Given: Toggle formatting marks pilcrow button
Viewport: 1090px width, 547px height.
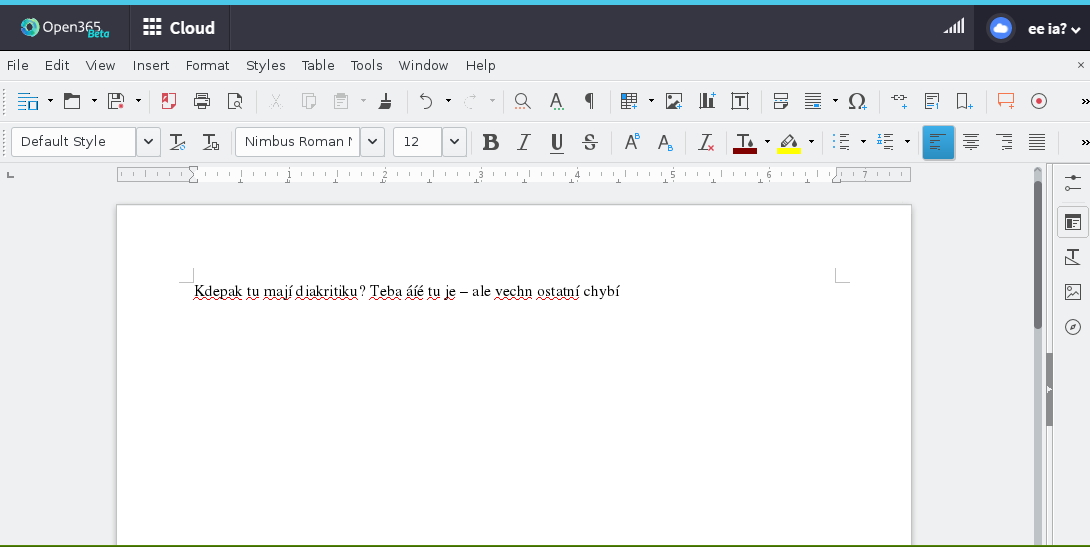Looking at the screenshot, I should click(589, 101).
